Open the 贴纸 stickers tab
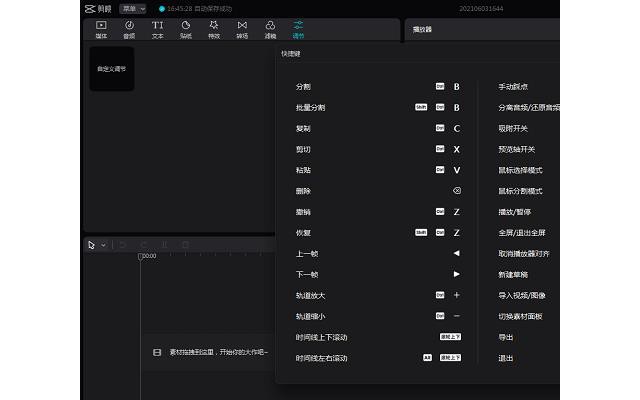Image resolution: width=640 pixels, height=400 pixels. coord(186,30)
